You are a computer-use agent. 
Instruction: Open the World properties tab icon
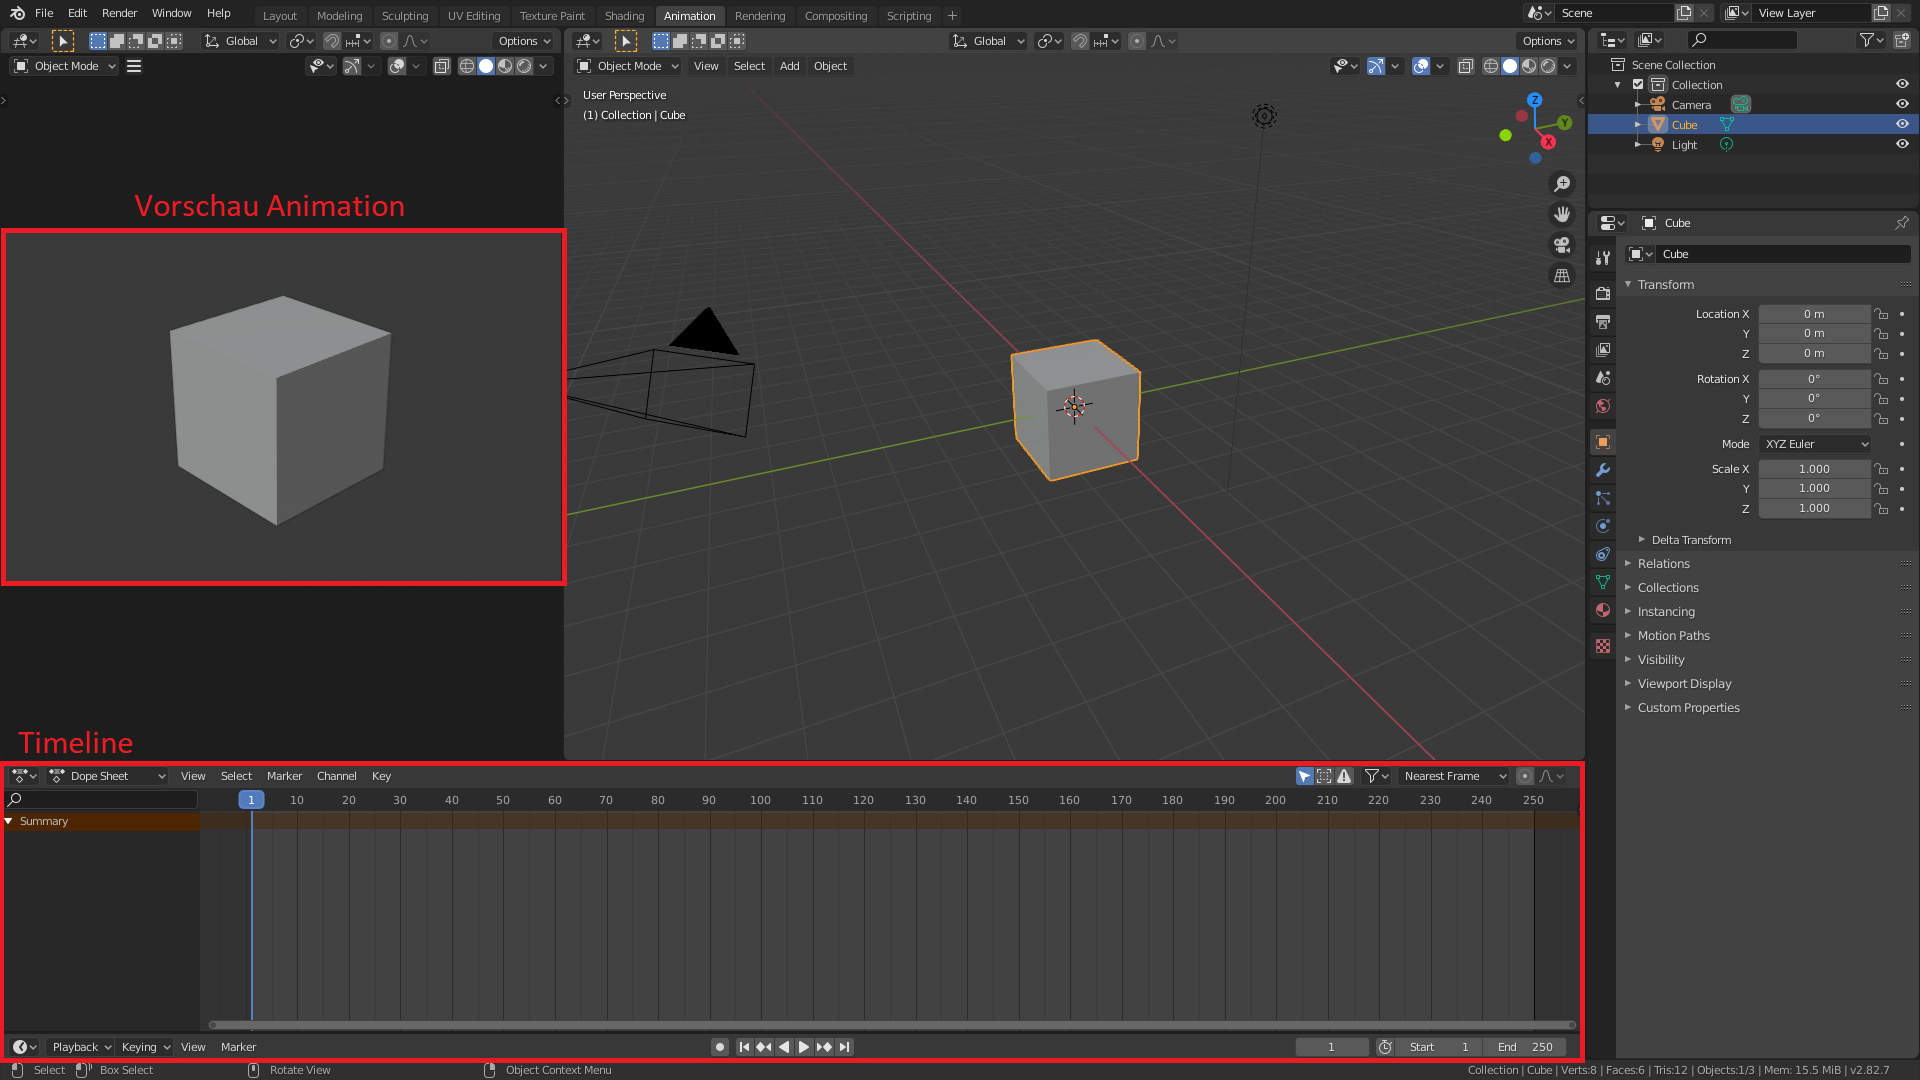1603,406
